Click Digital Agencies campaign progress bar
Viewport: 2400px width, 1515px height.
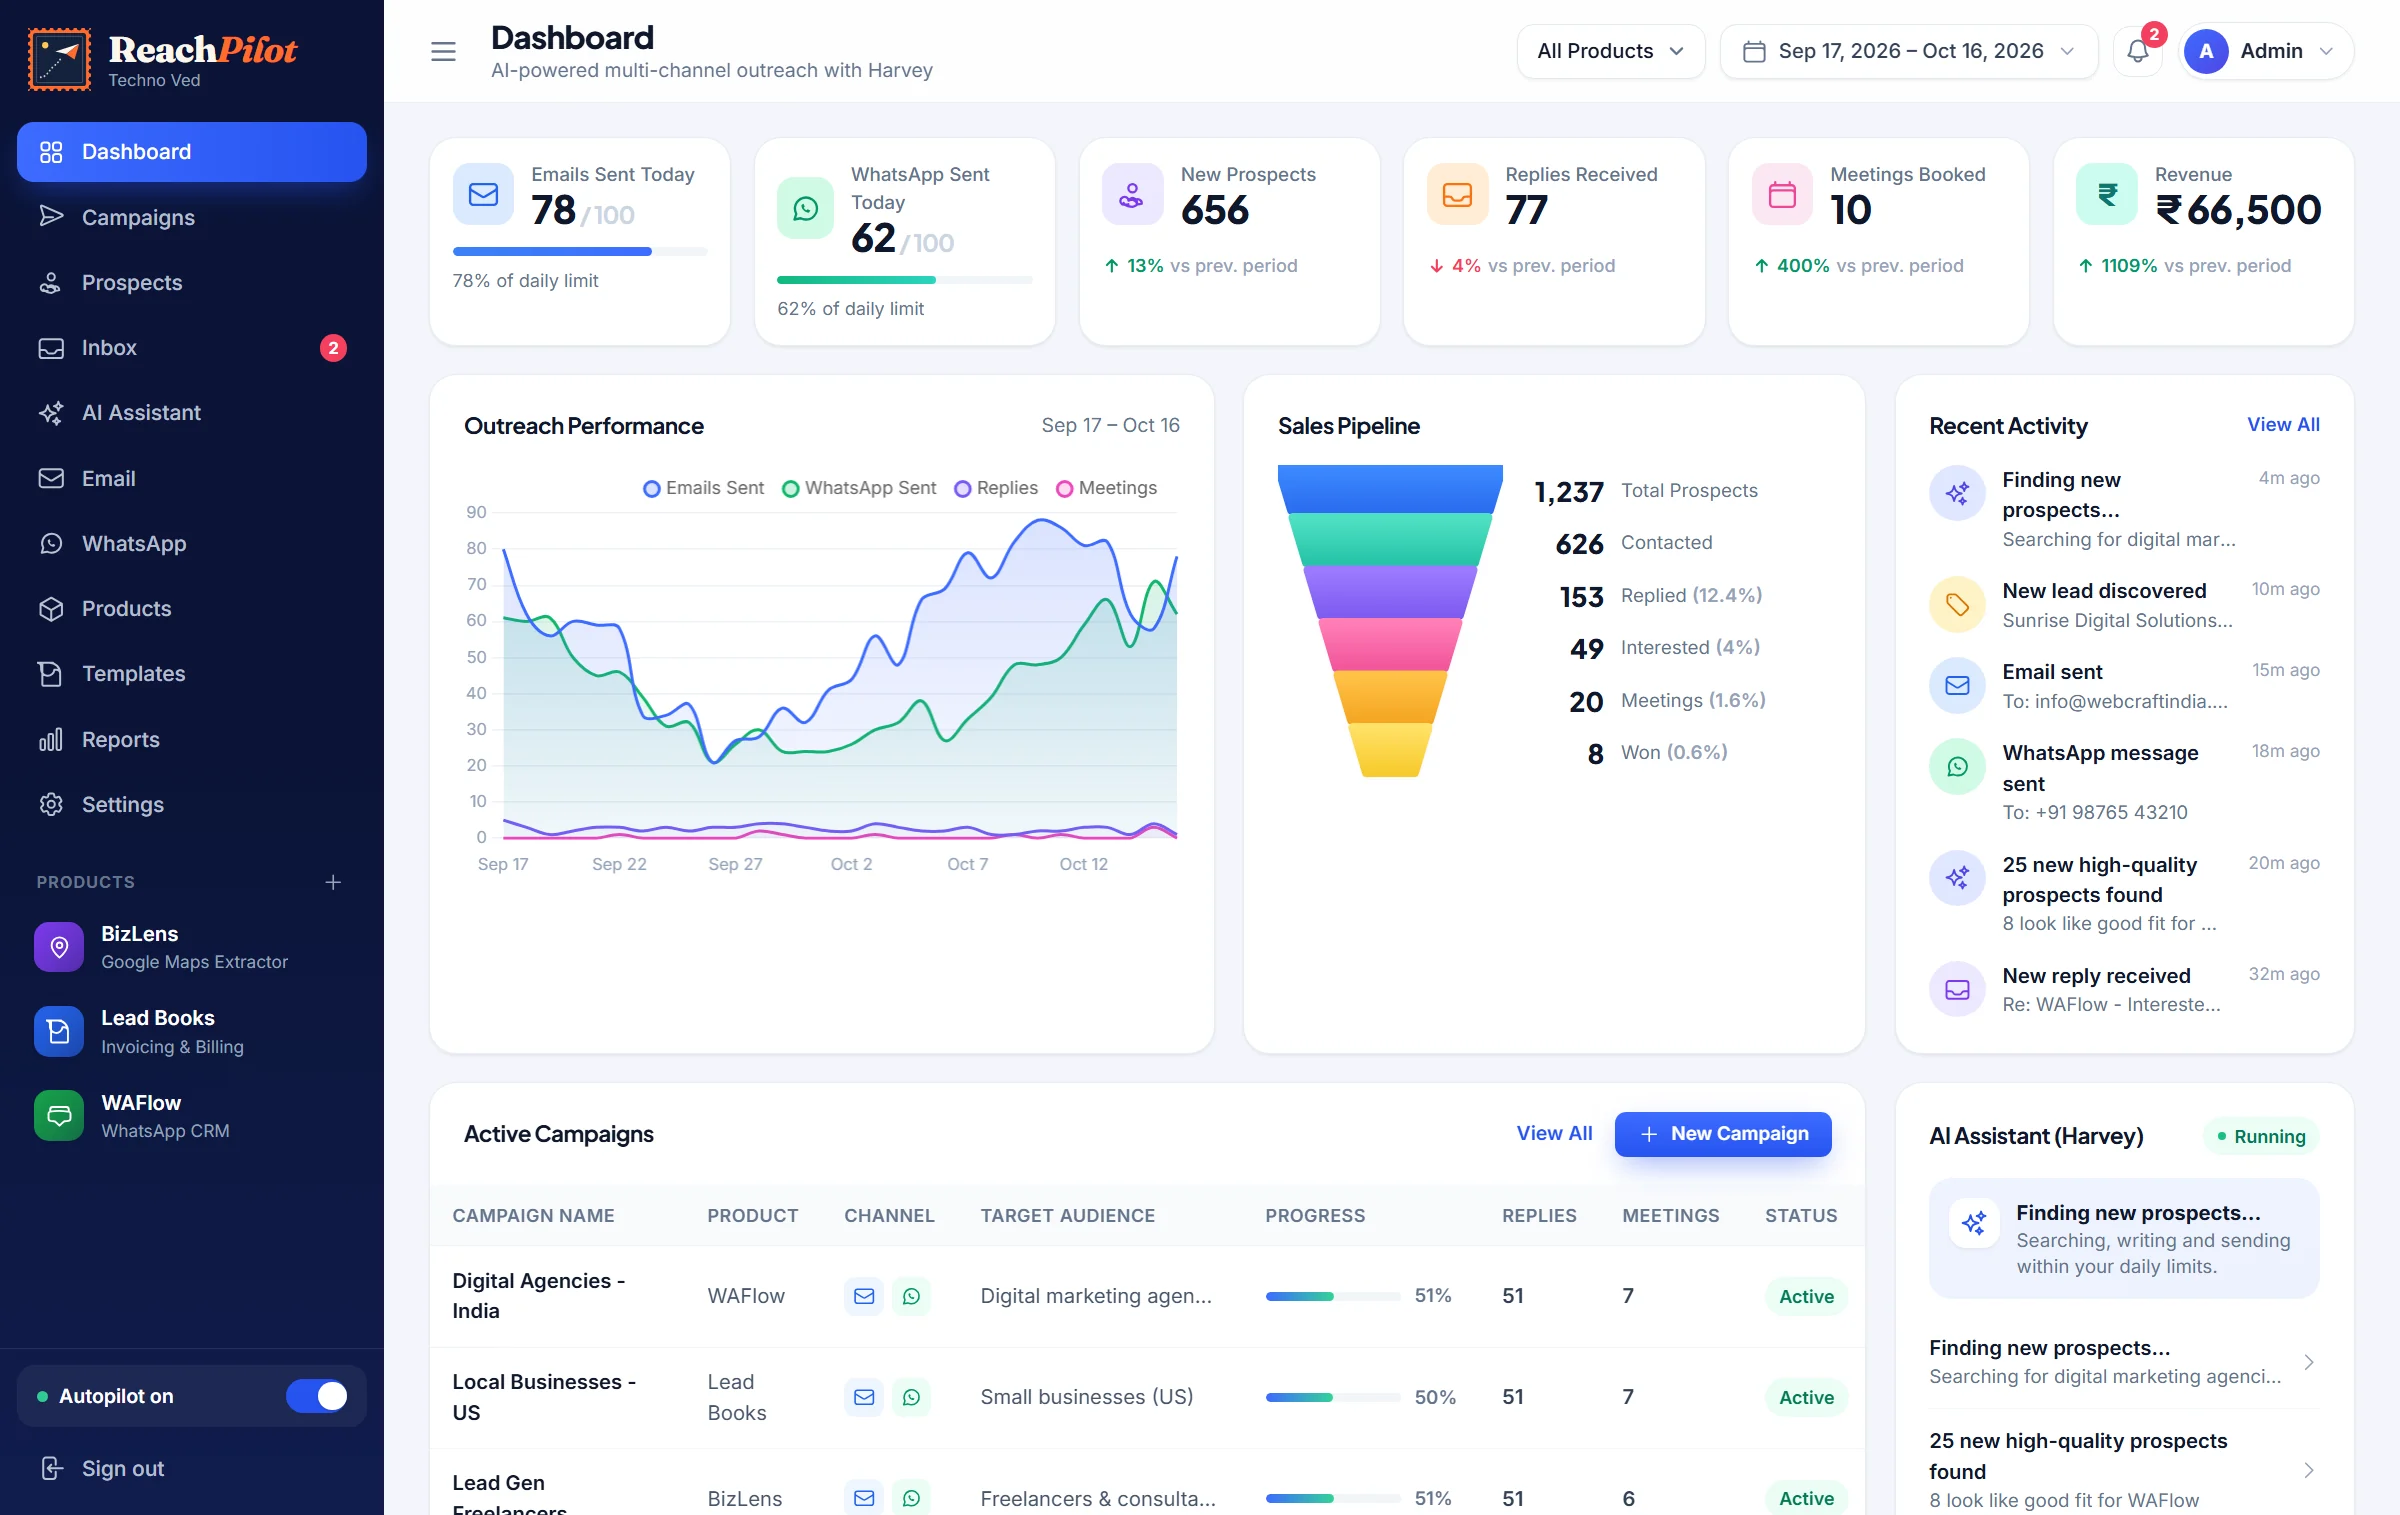click(x=1332, y=1296)
